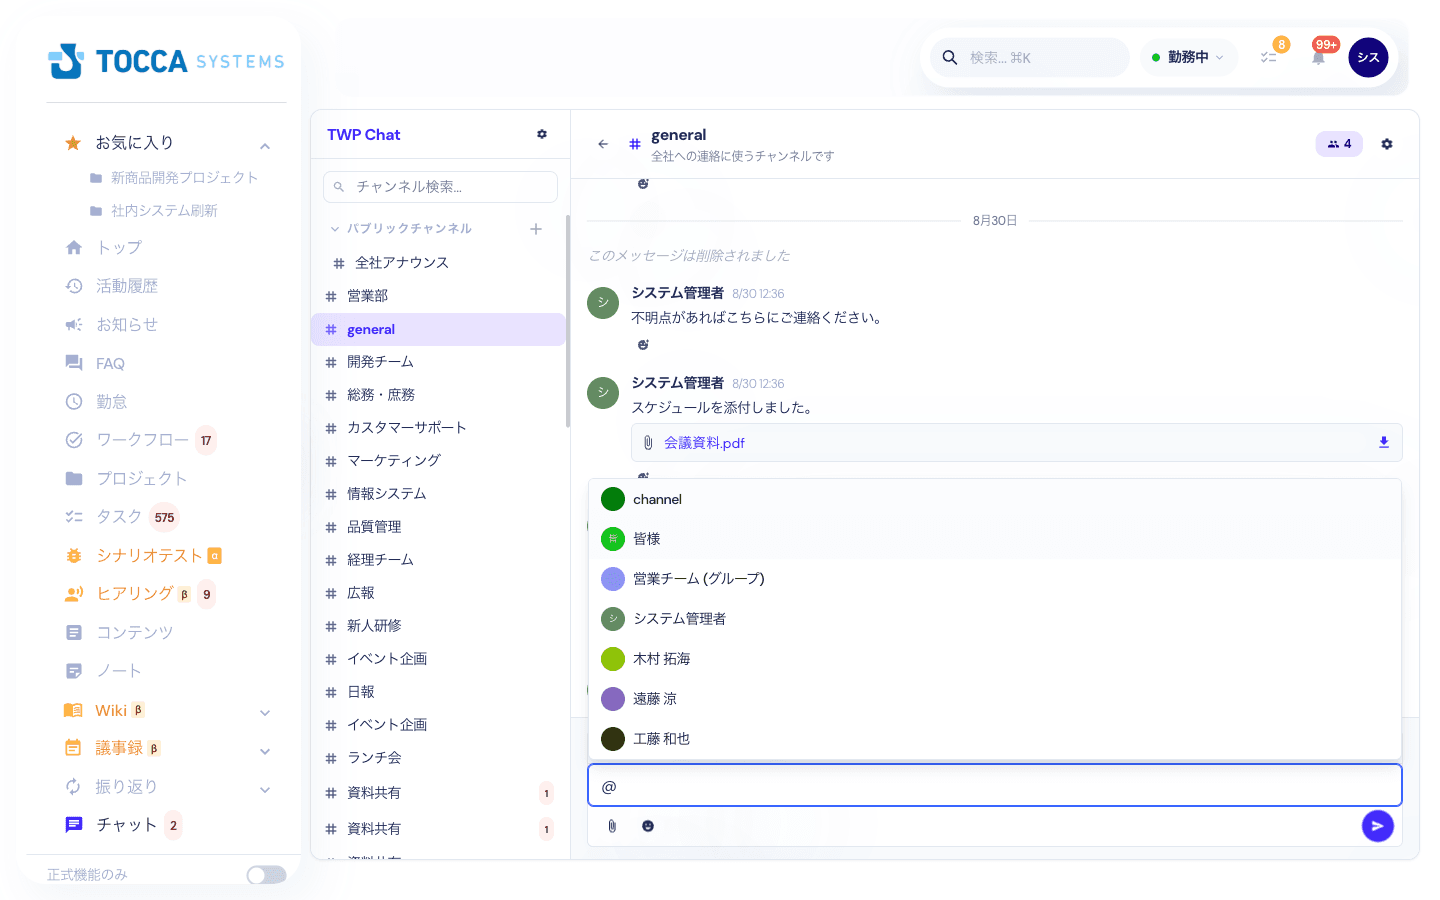Open ヒアリング in the sidebar
Image resolution: width=1440 pixels, height=900 pixels.
[x=134, y=594]
